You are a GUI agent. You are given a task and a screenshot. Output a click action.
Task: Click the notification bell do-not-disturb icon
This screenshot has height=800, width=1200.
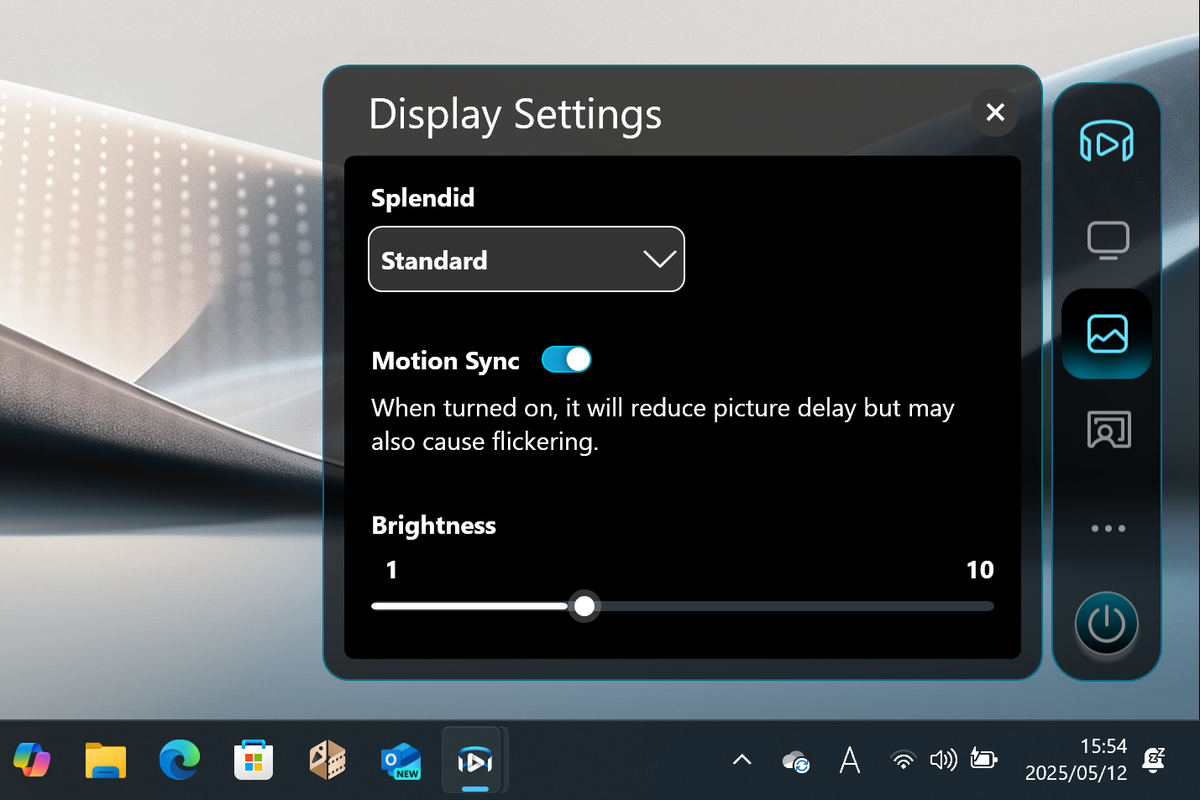[1156, 760]
